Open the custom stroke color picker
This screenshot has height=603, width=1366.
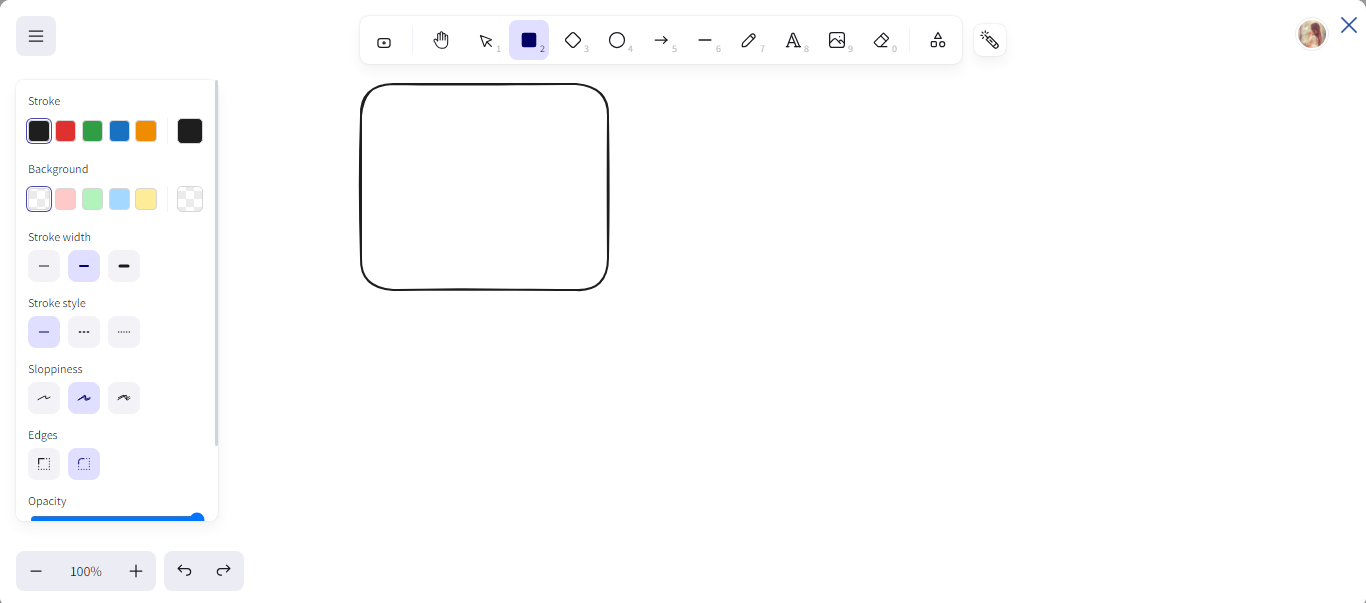click(190, 131)
